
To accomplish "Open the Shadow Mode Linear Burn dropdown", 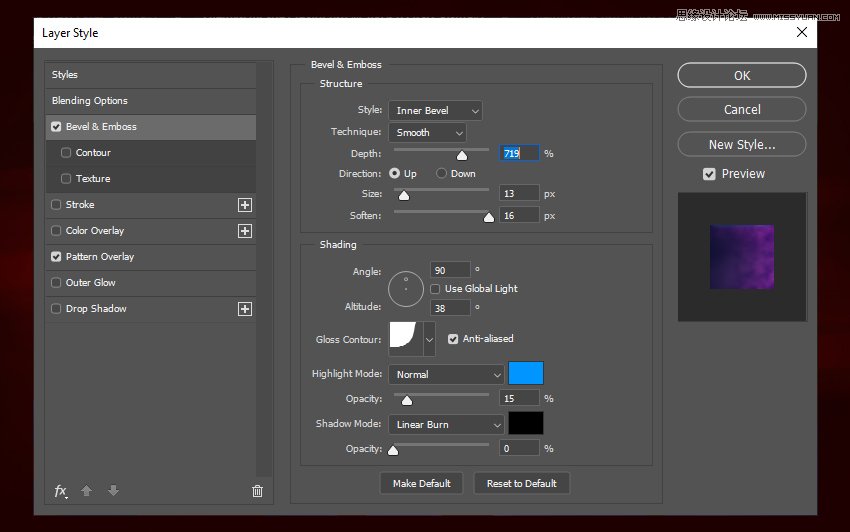I will coord(446,425).
